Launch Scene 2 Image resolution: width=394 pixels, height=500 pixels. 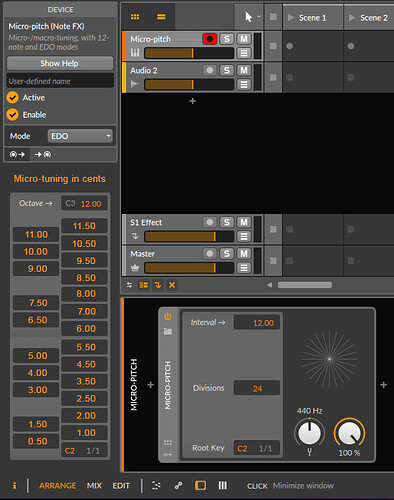point(352,17)
